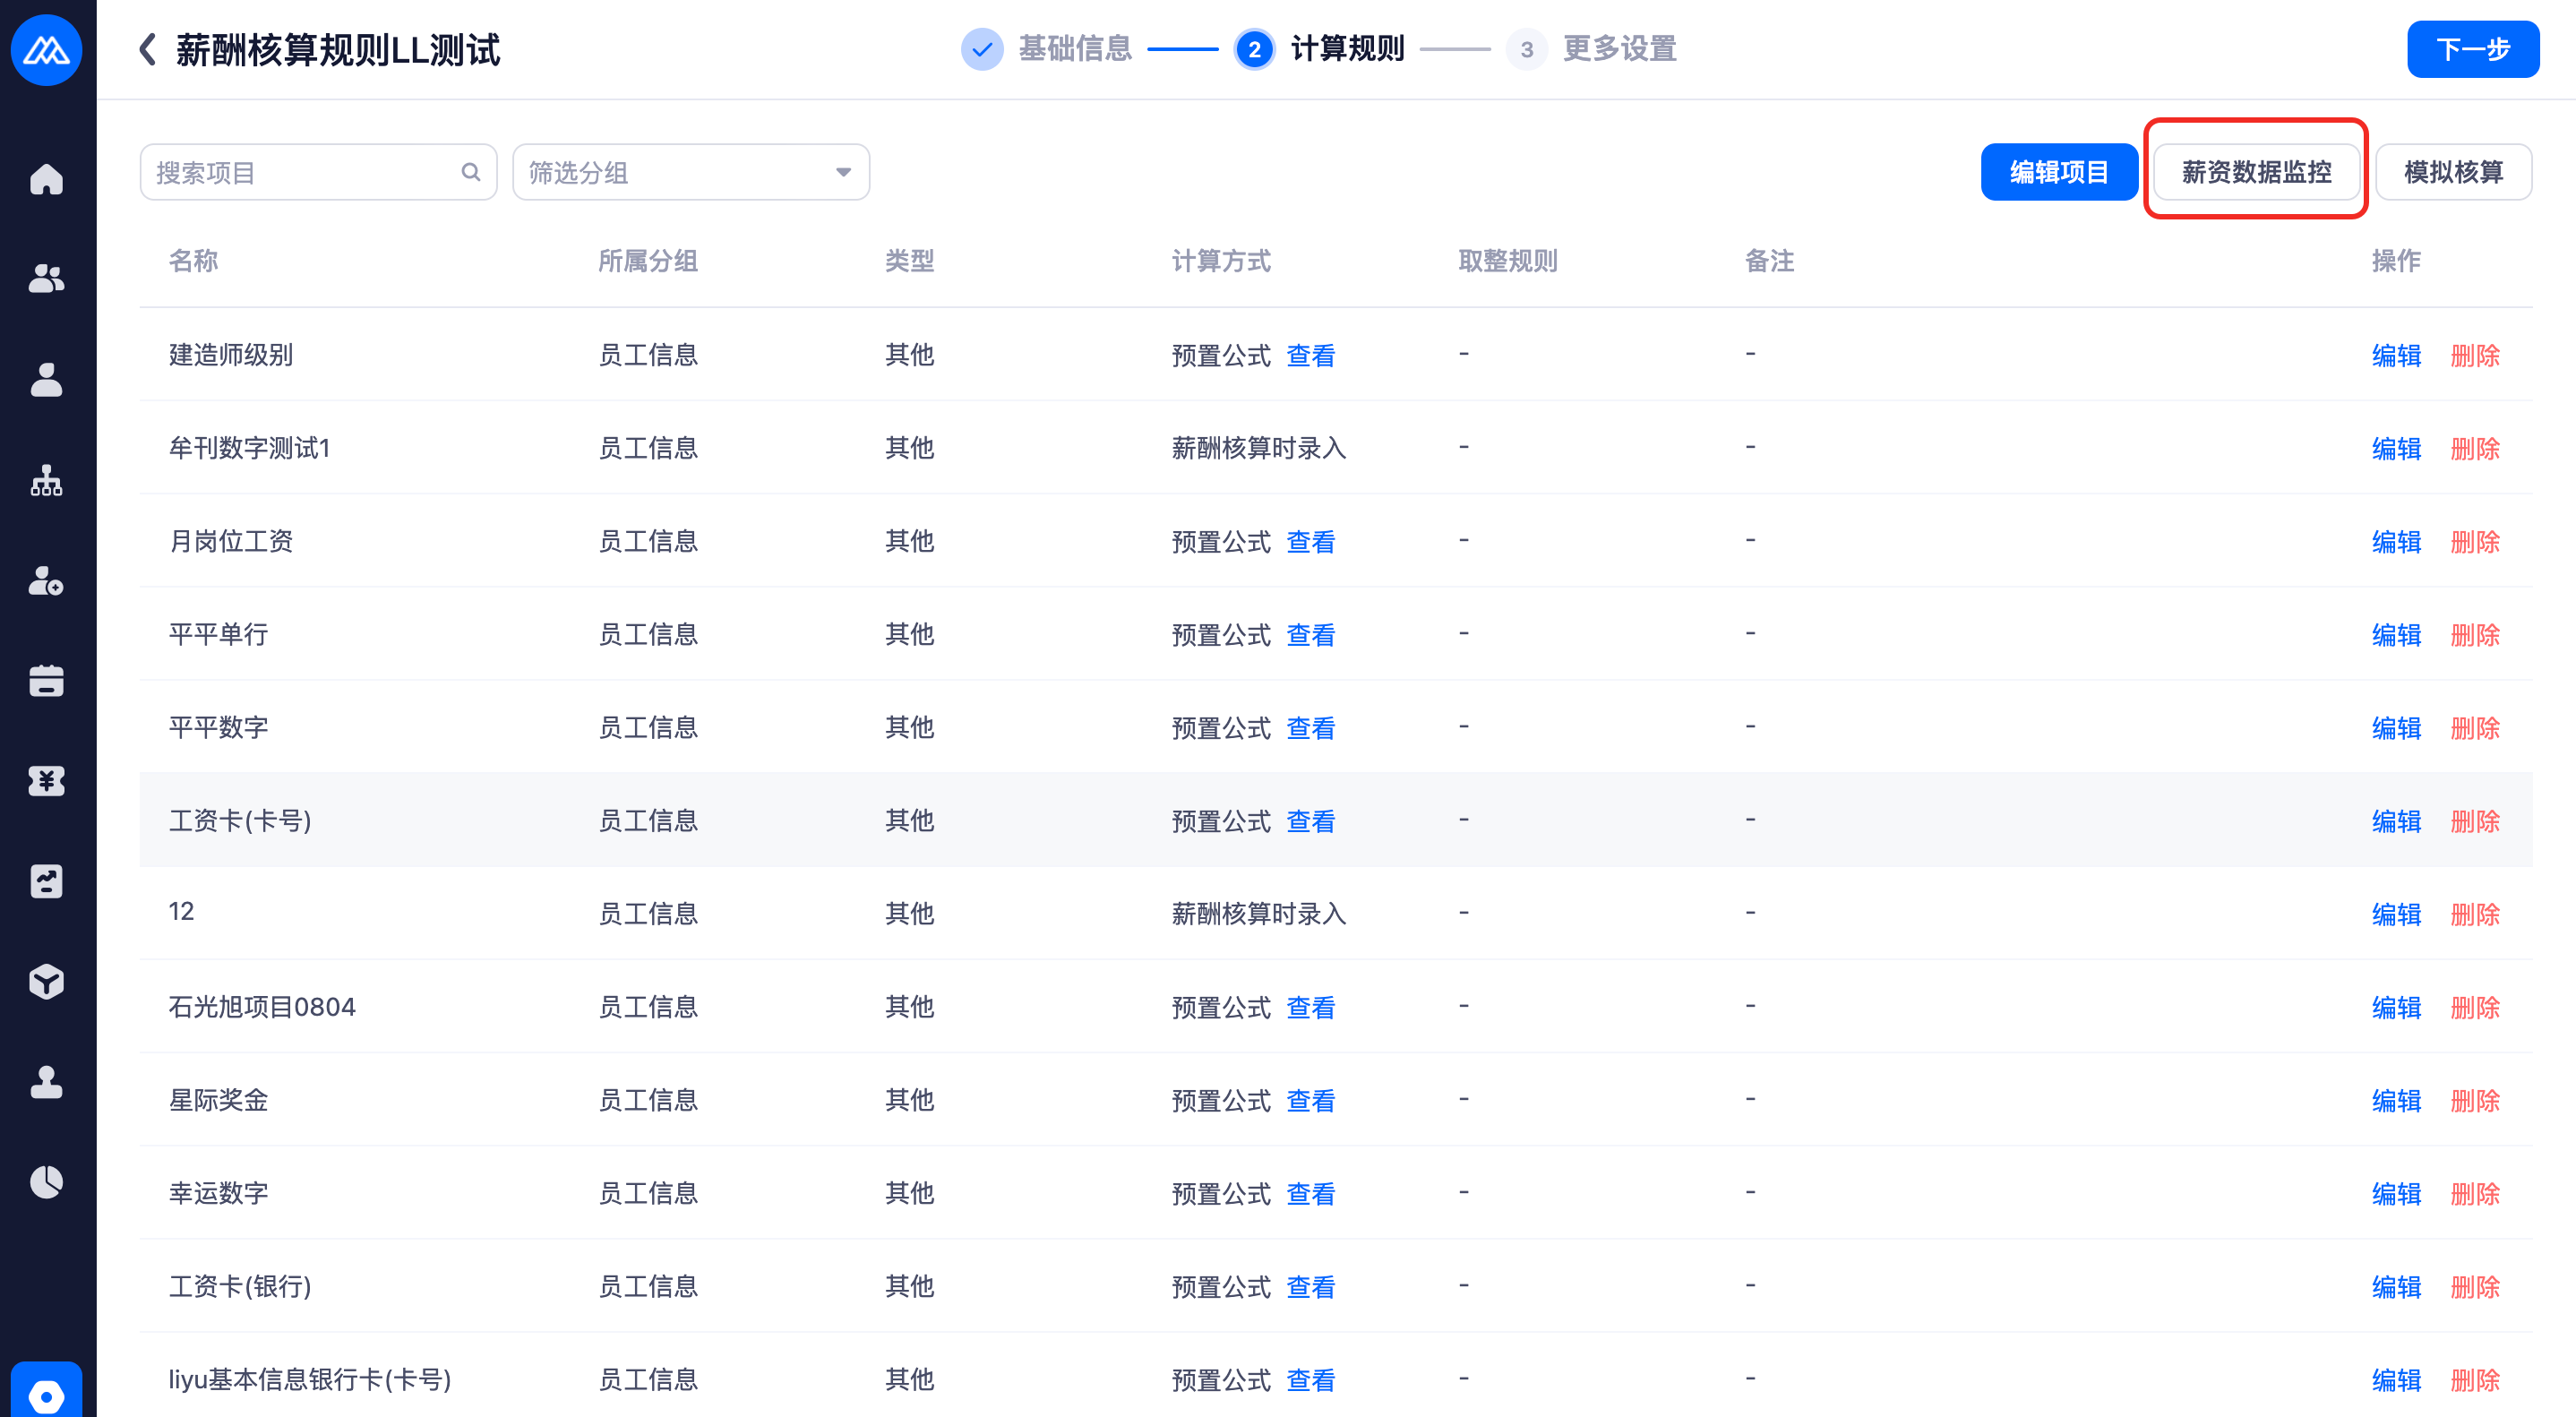2576x1417 pixels.
Task: Edit the 星际奖金 row
Action: [2396, 1100]
